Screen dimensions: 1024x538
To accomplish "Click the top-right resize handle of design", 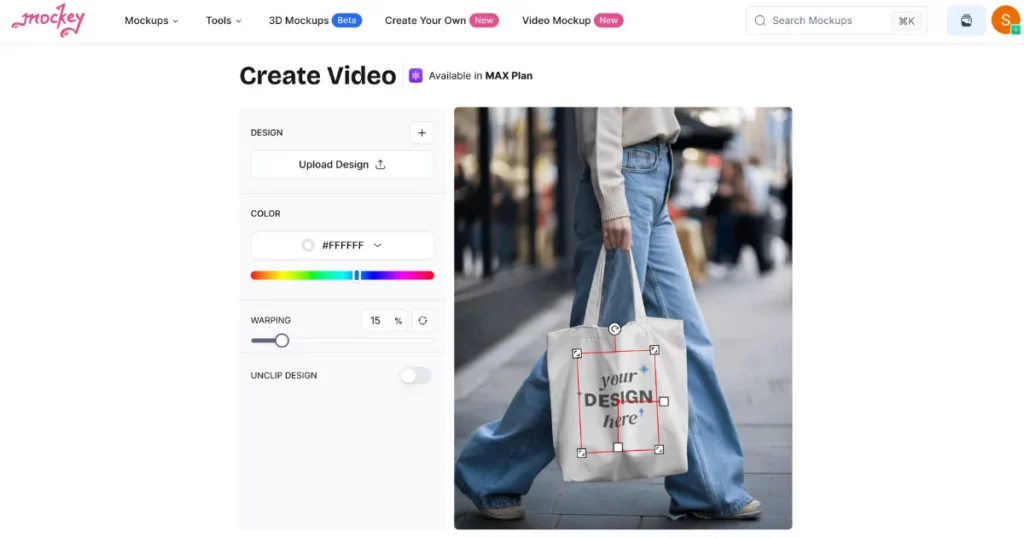I will click(x=654, y=350).
